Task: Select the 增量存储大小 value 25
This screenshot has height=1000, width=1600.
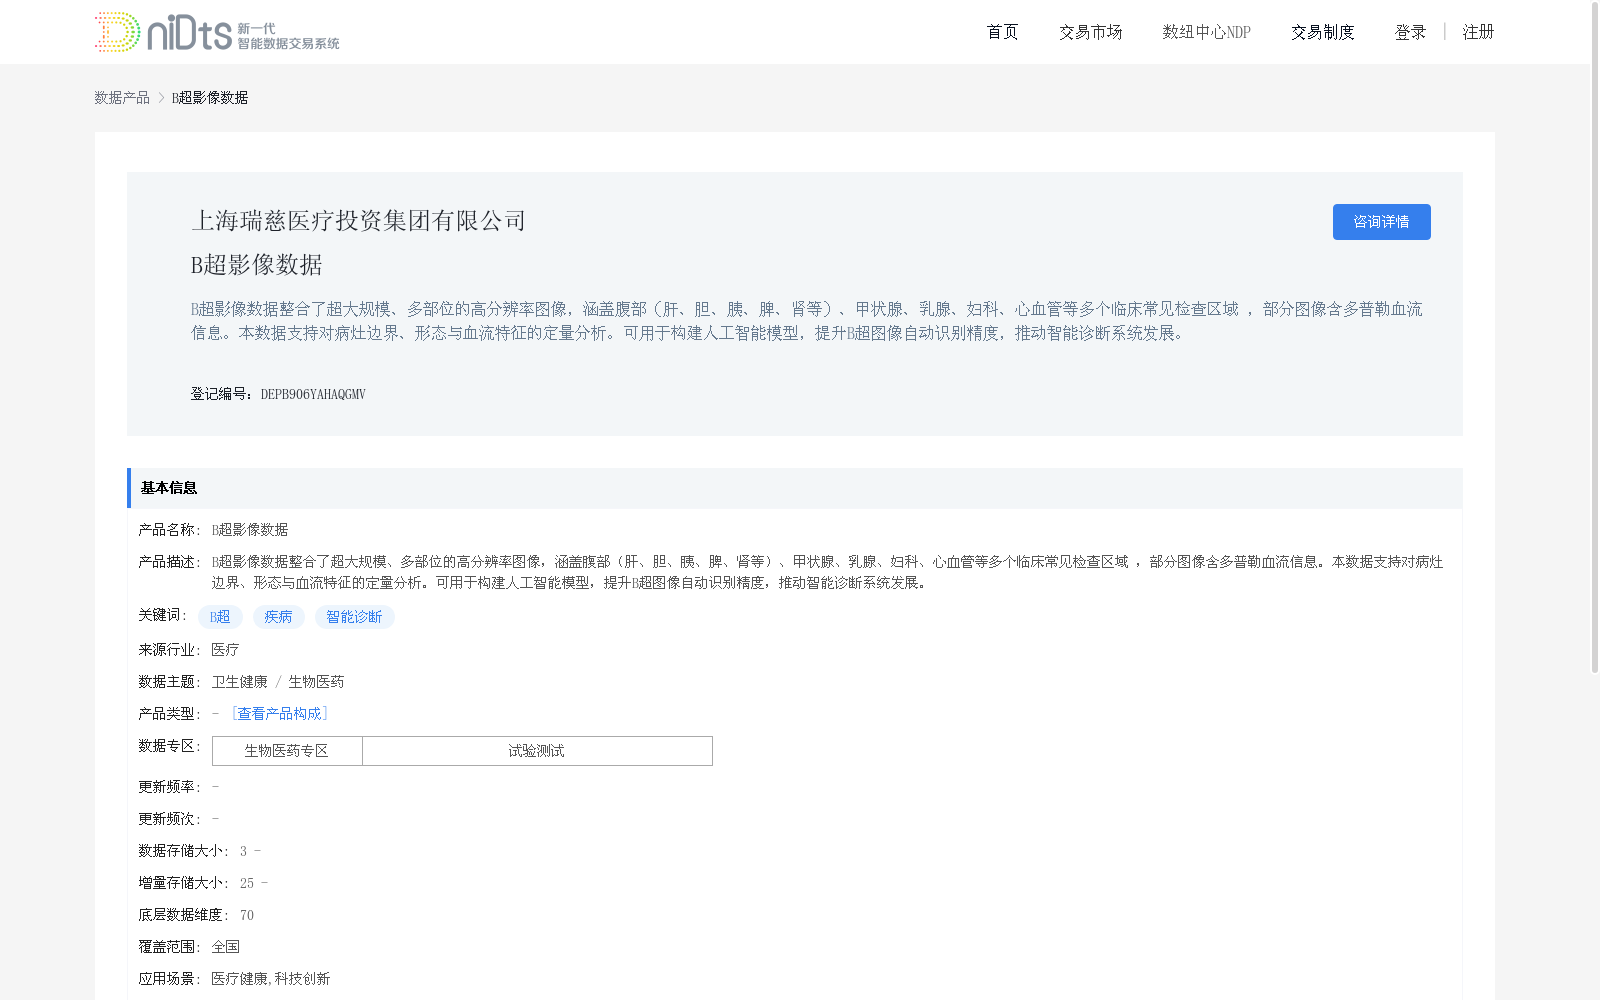Action: coord(247,883)
